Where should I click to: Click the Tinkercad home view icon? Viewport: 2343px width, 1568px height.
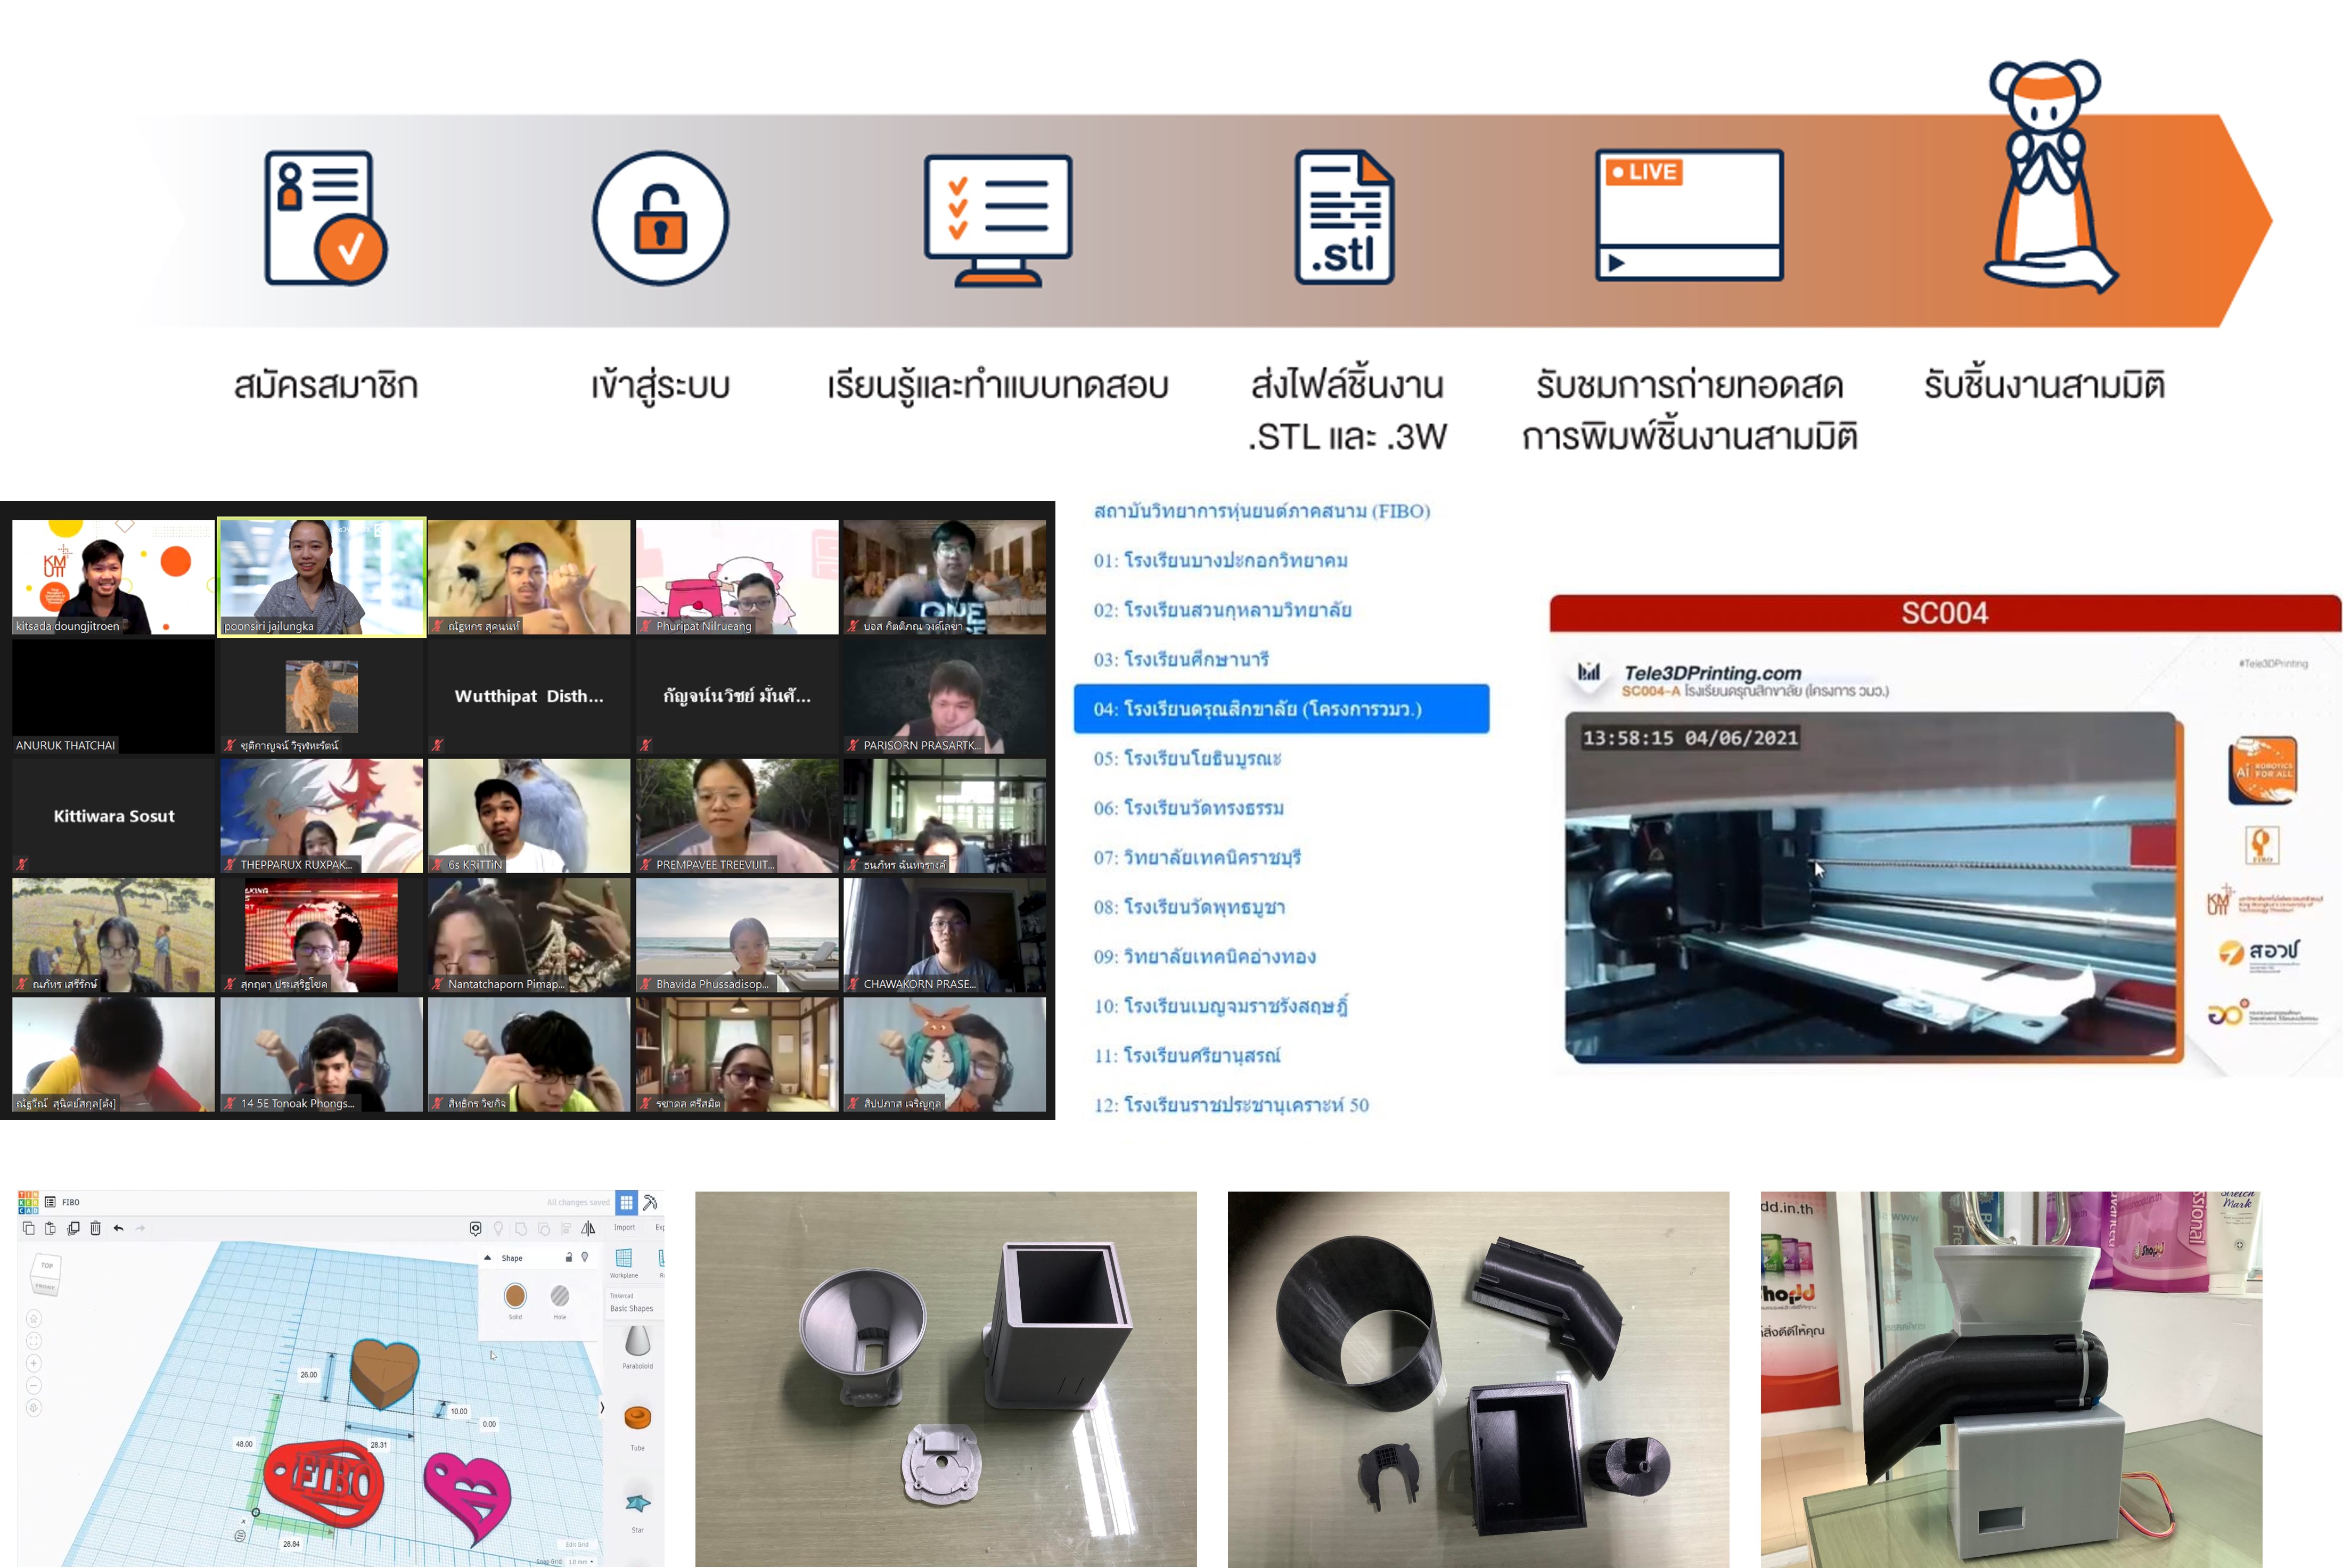[x=34, y=1318]
